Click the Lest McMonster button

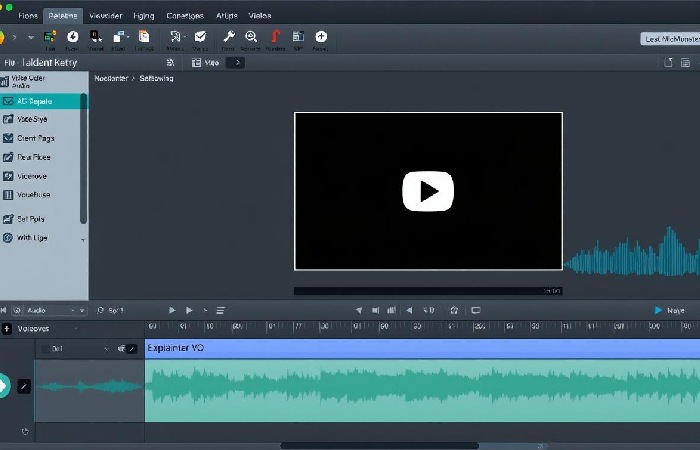click(x=668, y=39)
